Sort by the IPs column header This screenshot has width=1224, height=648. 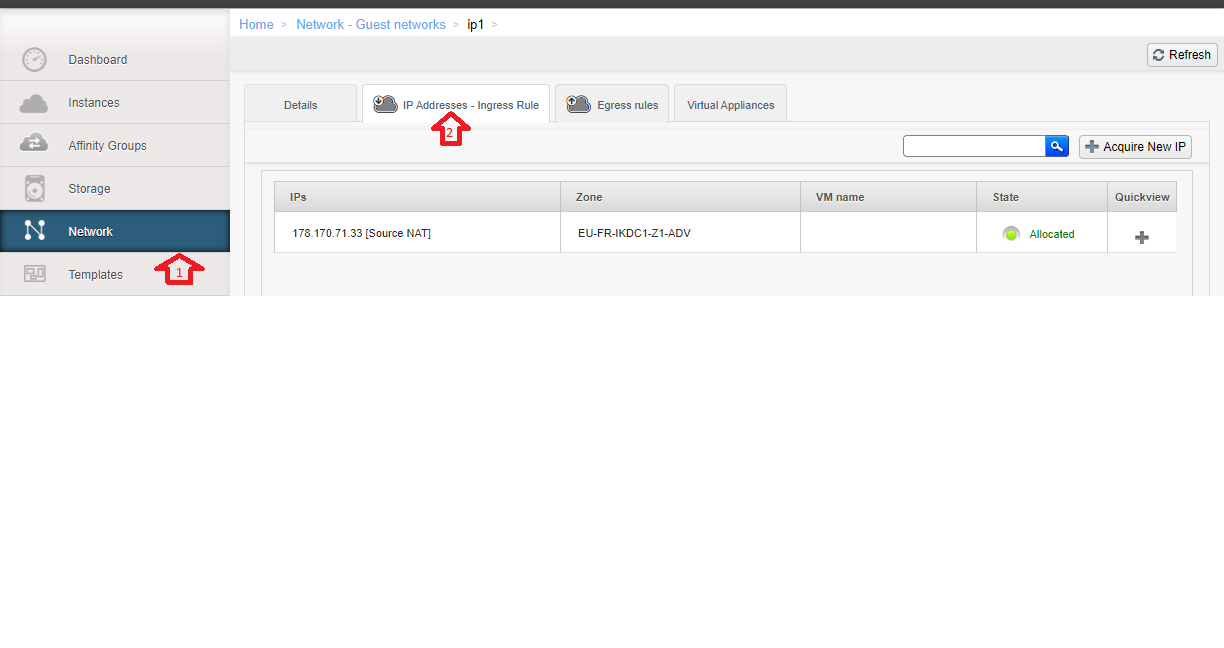pyautogui.click(x=417, y=197)
